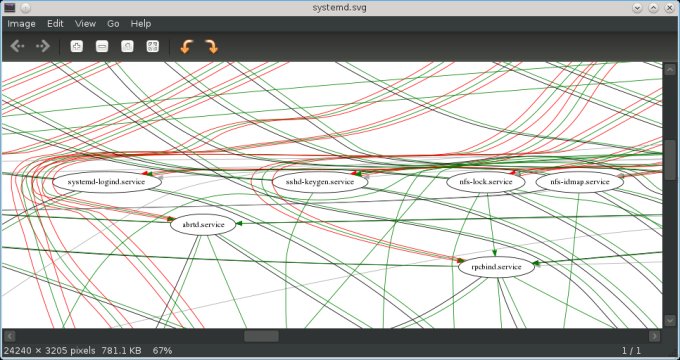Fit image to window
Screen dimensions: 680x360
[153, 46]
